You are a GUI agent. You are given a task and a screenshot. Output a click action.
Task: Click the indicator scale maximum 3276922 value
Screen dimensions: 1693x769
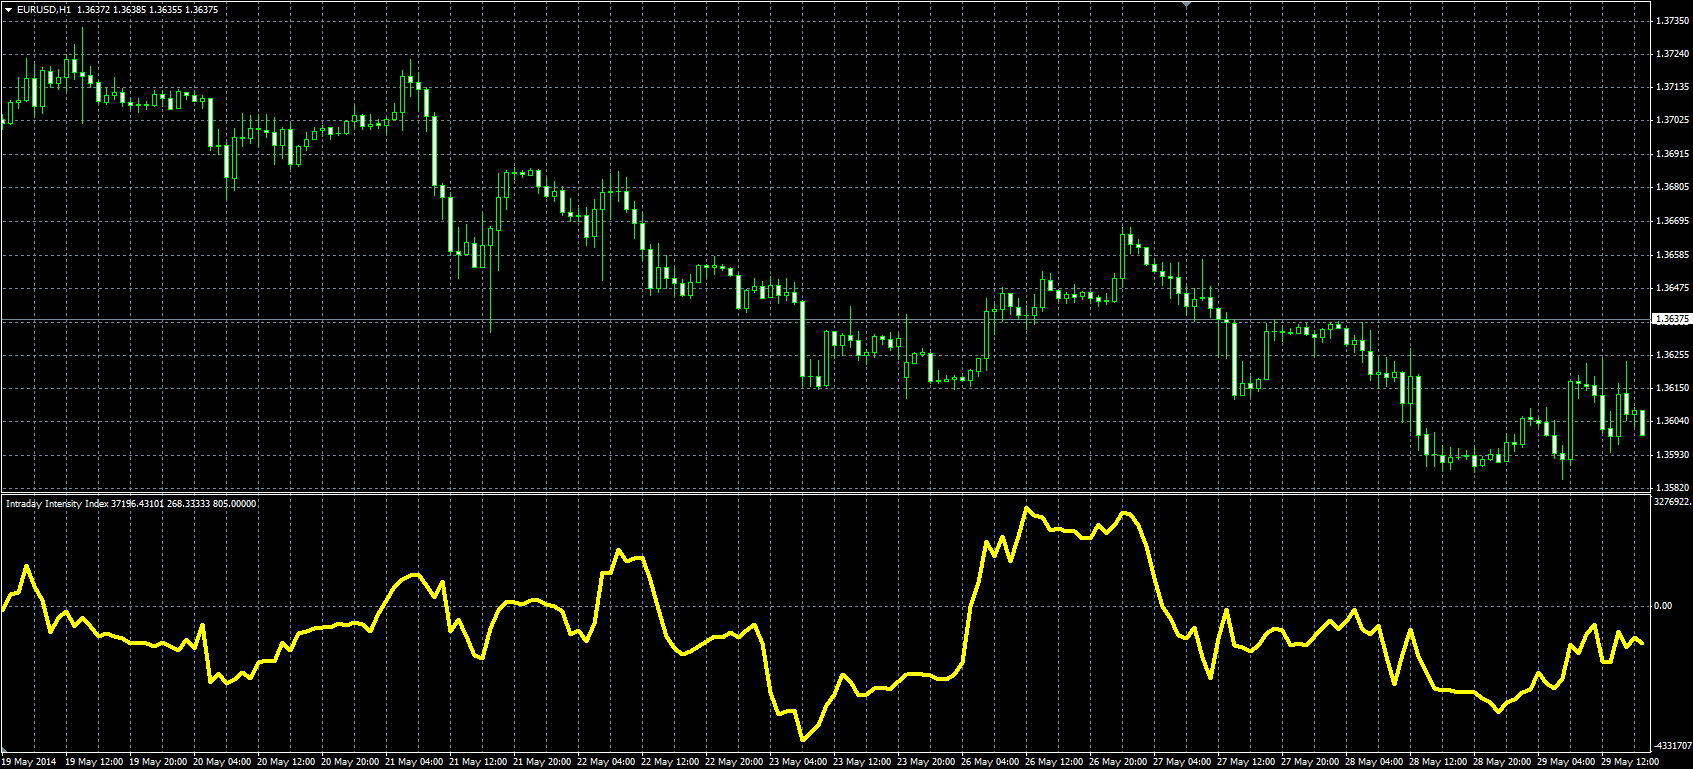click(x=1673, y=503)
